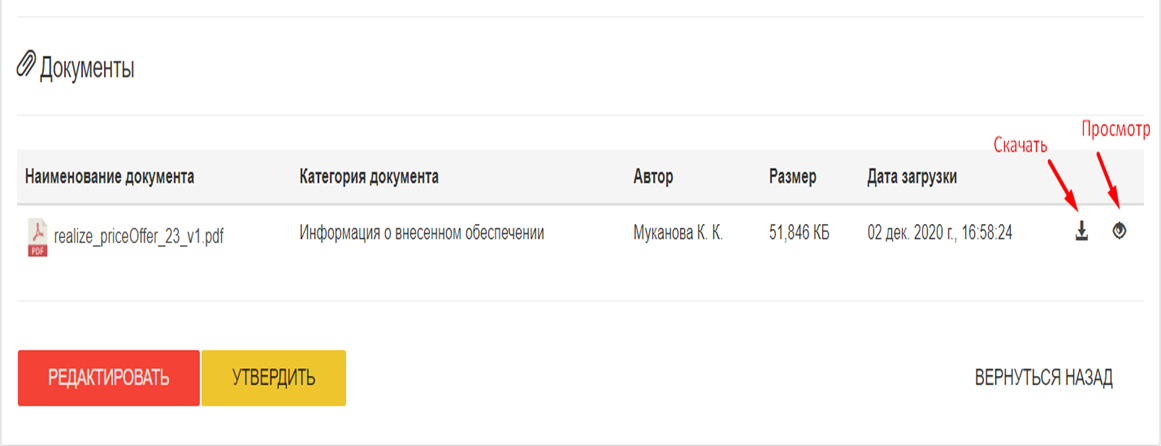Click the red Просмотр annotation label
1161x446 pixels.
(x=1116, y=130)
